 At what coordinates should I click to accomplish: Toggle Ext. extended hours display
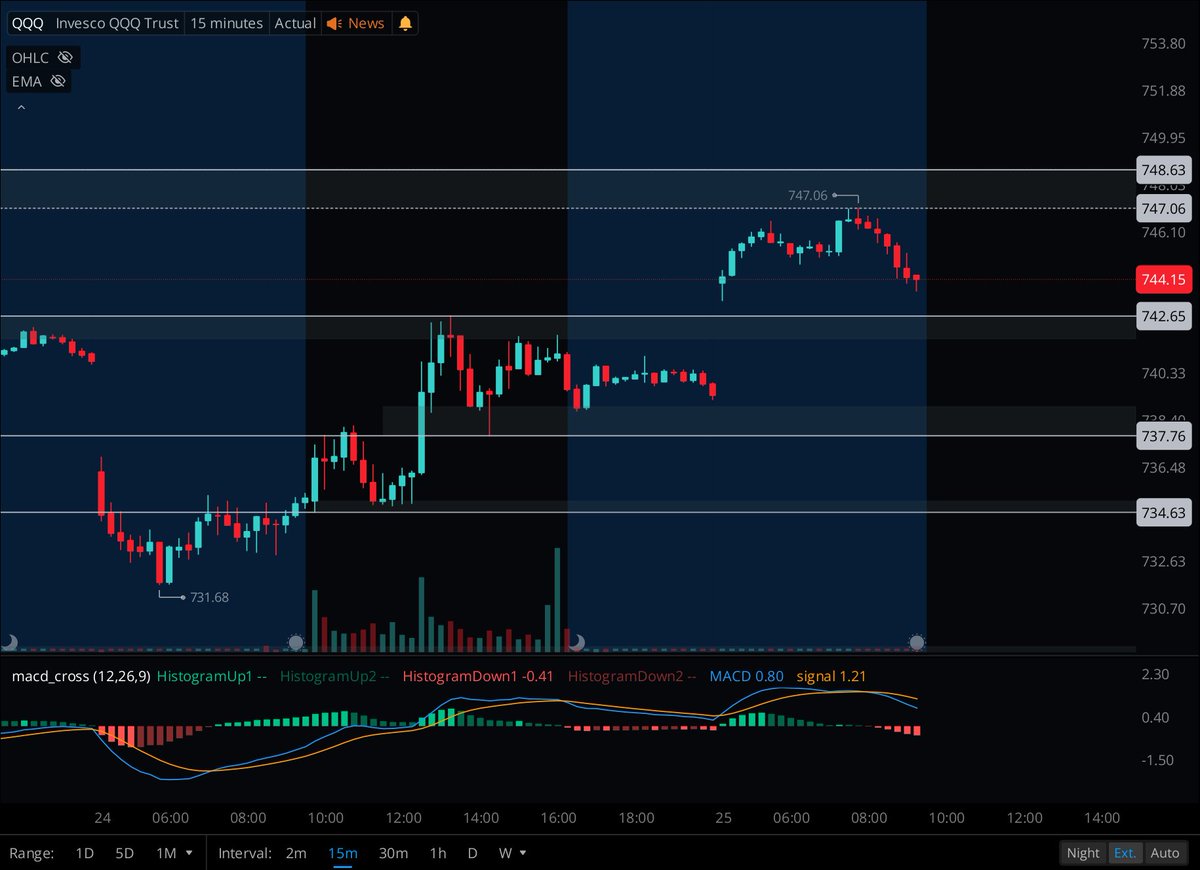[1125, 853]
